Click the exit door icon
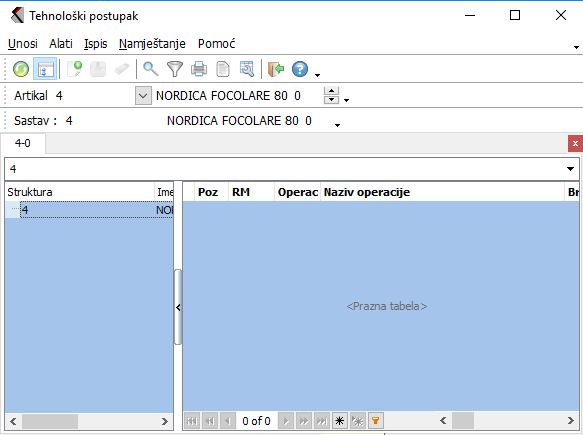This screenshot has width=583, height=435. pyautogui.click(x=276, y=69)
